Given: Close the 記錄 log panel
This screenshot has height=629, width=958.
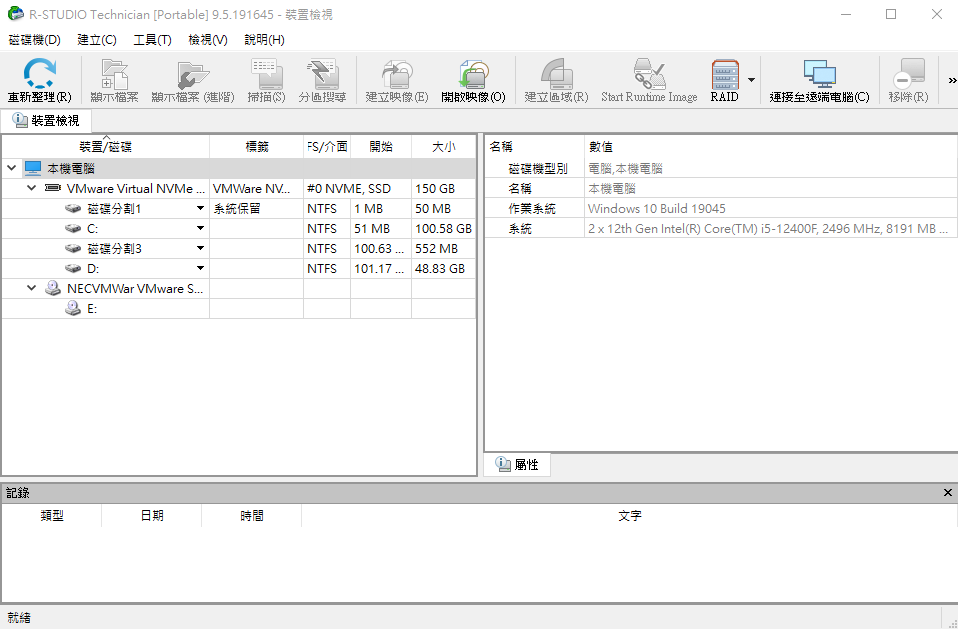Looking at the screenshot, I should click(948, 492).
